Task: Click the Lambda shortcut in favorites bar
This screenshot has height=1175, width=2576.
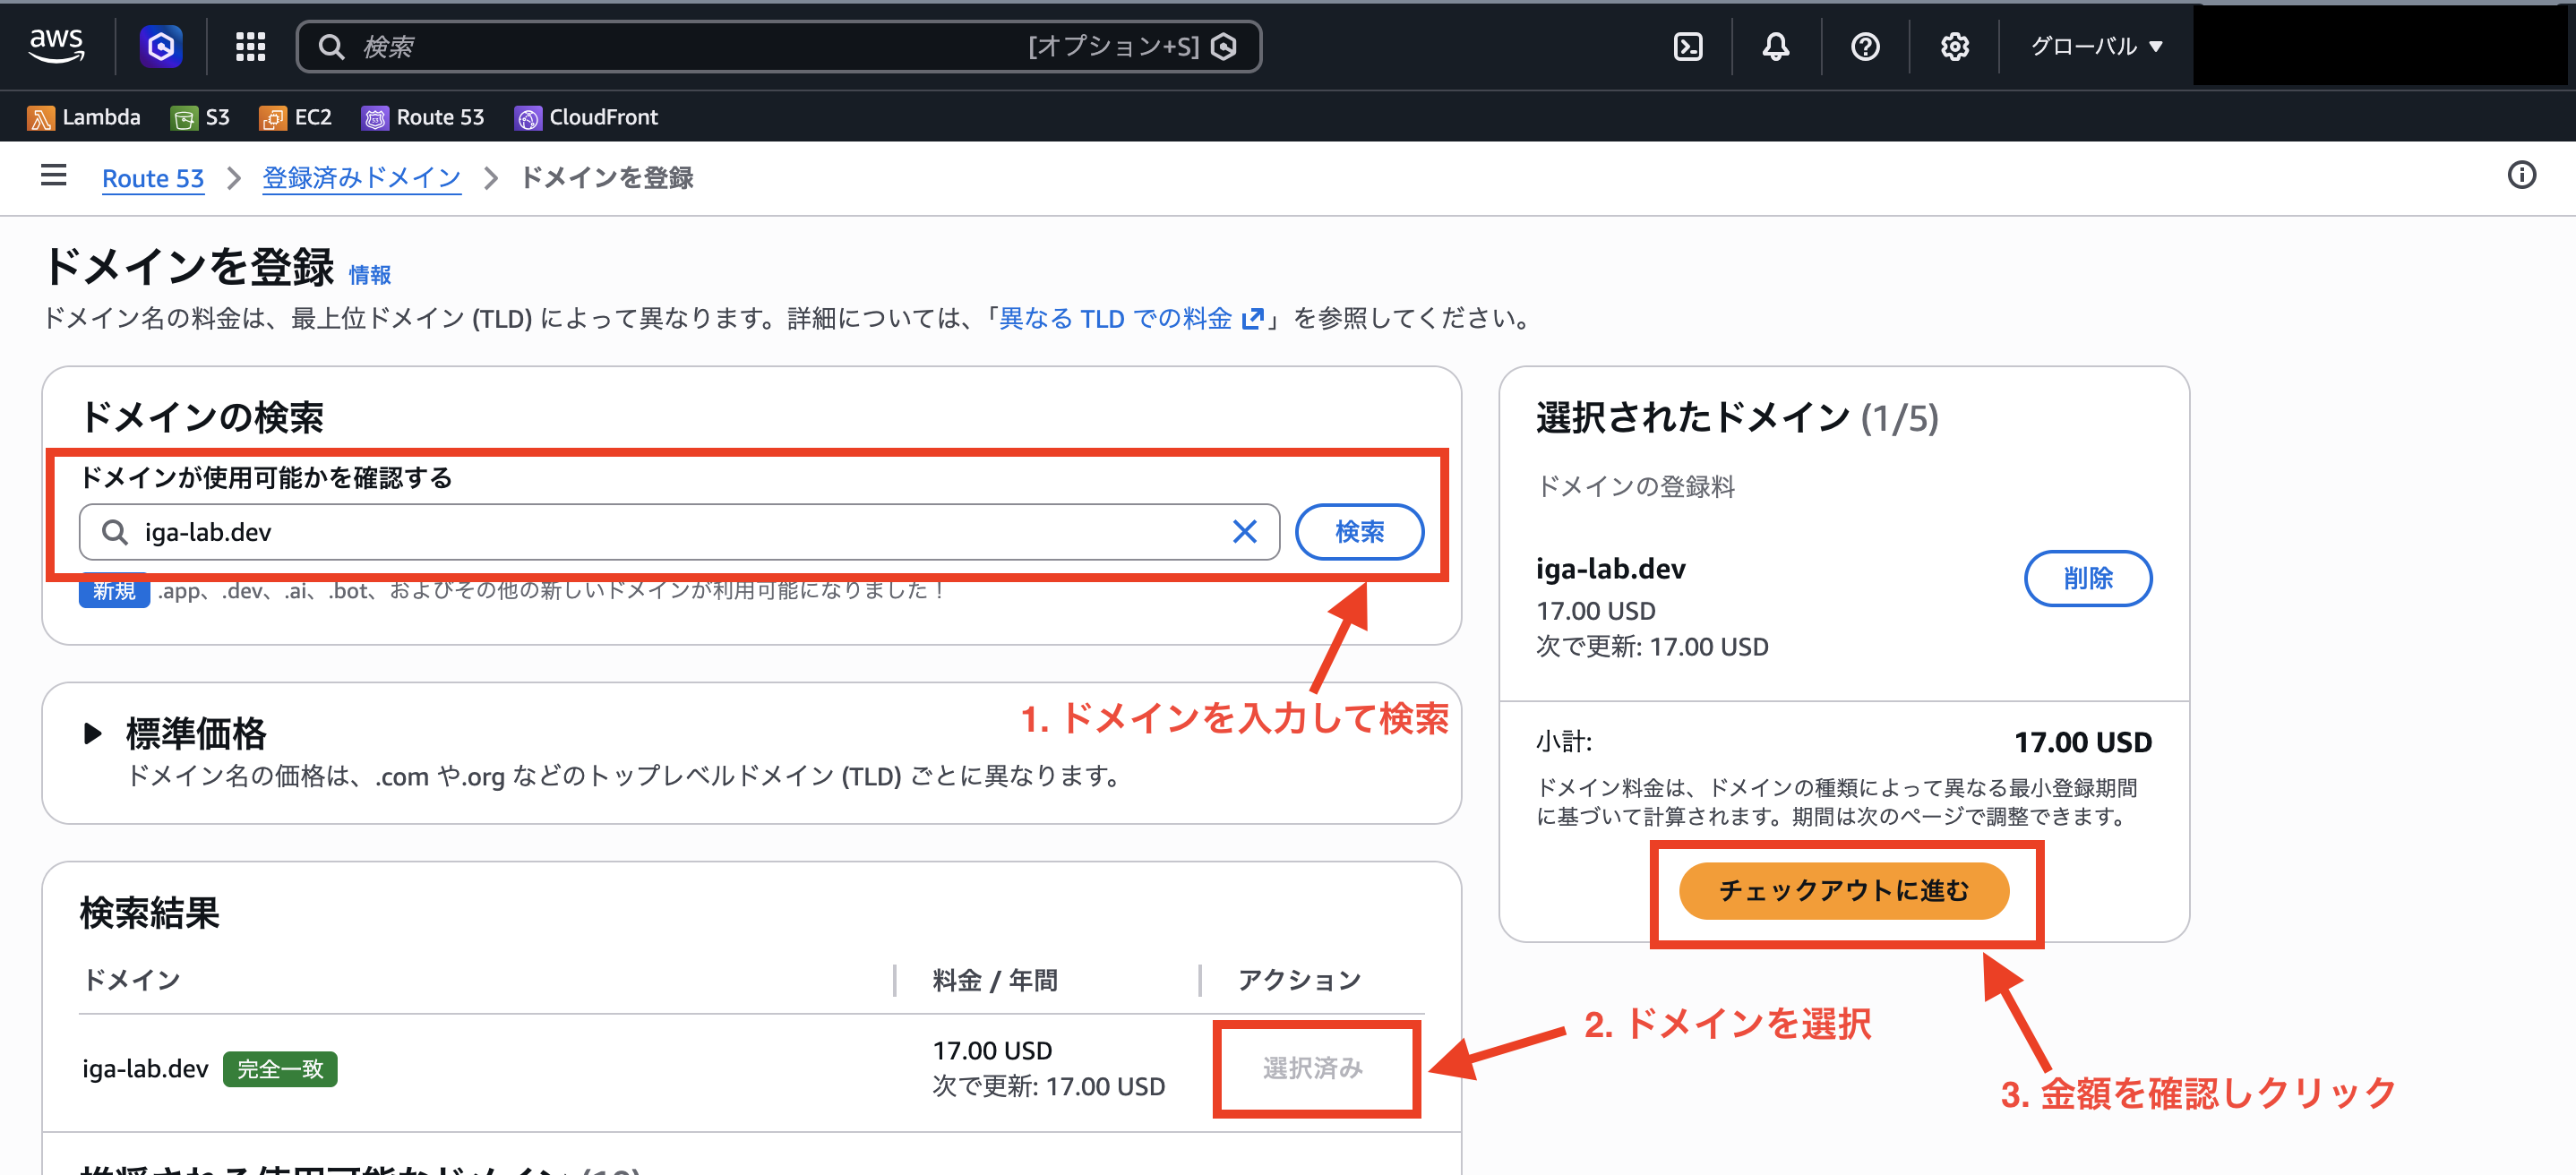Action: pos(84,117)
